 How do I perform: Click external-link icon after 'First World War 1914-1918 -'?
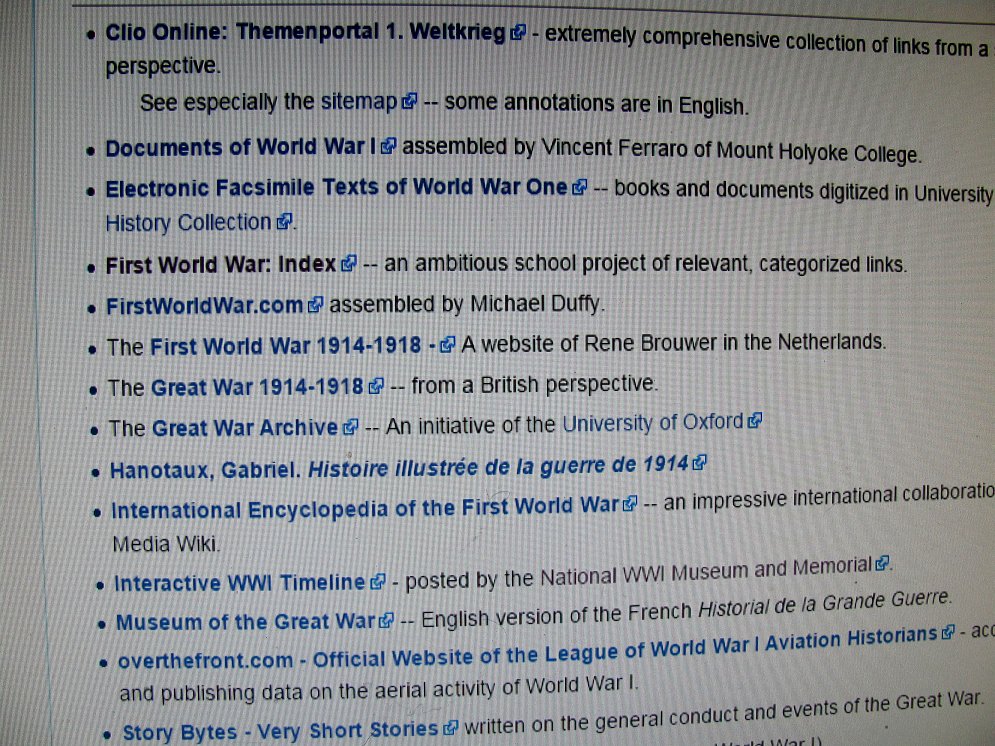point(447,344)
